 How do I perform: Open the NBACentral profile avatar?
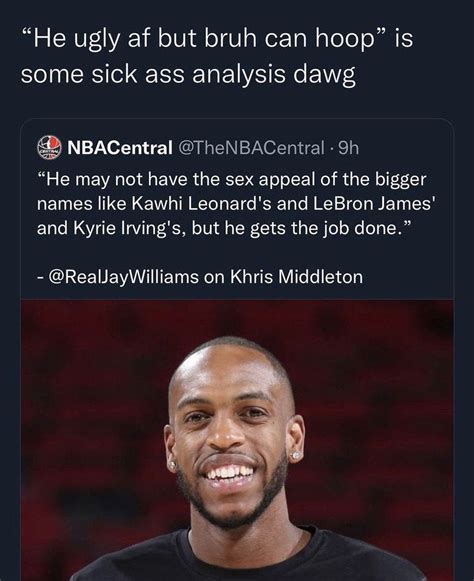[x=49, y=147]
